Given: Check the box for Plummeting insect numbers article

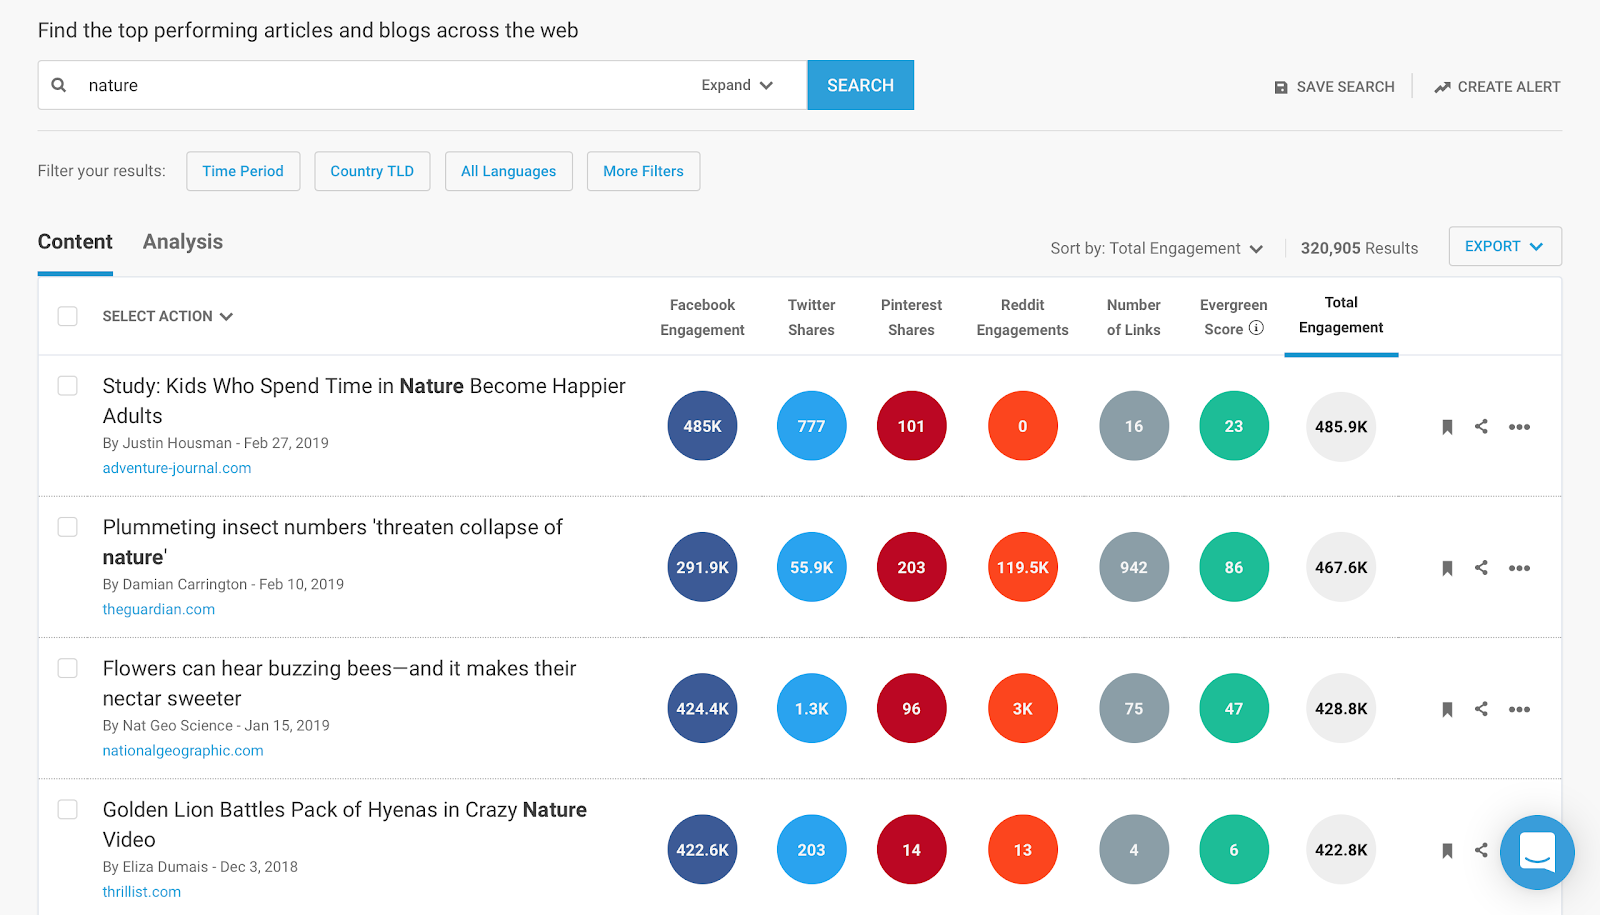Looking at the screenshot, I should (68, 527).
